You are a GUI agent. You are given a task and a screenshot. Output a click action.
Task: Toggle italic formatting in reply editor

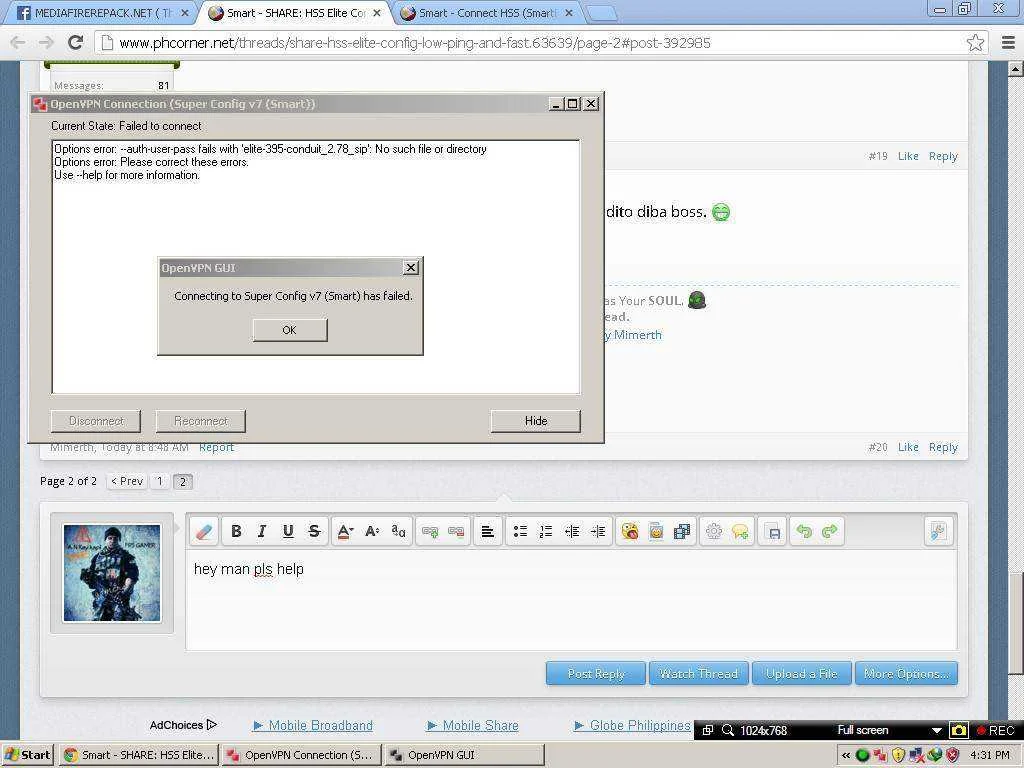pos(262,532)
